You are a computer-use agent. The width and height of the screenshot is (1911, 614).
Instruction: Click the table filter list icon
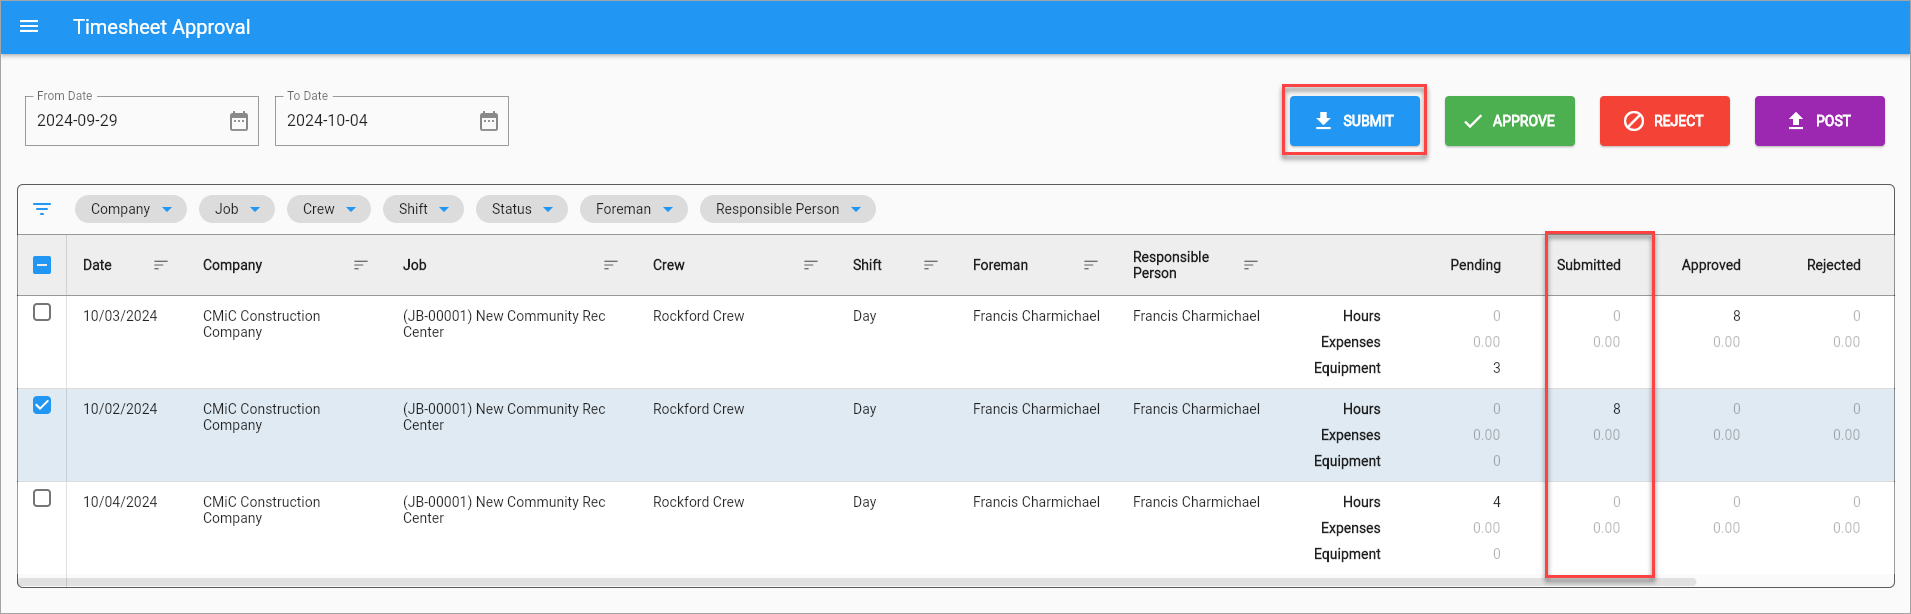[x=42, y=209]
